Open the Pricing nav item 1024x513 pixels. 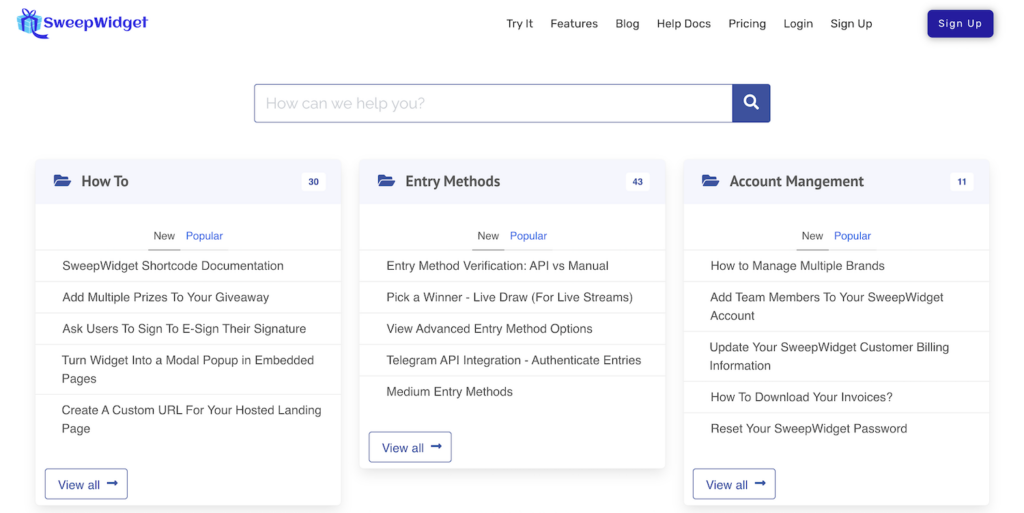pyautogui.click(x=747, y=23)
